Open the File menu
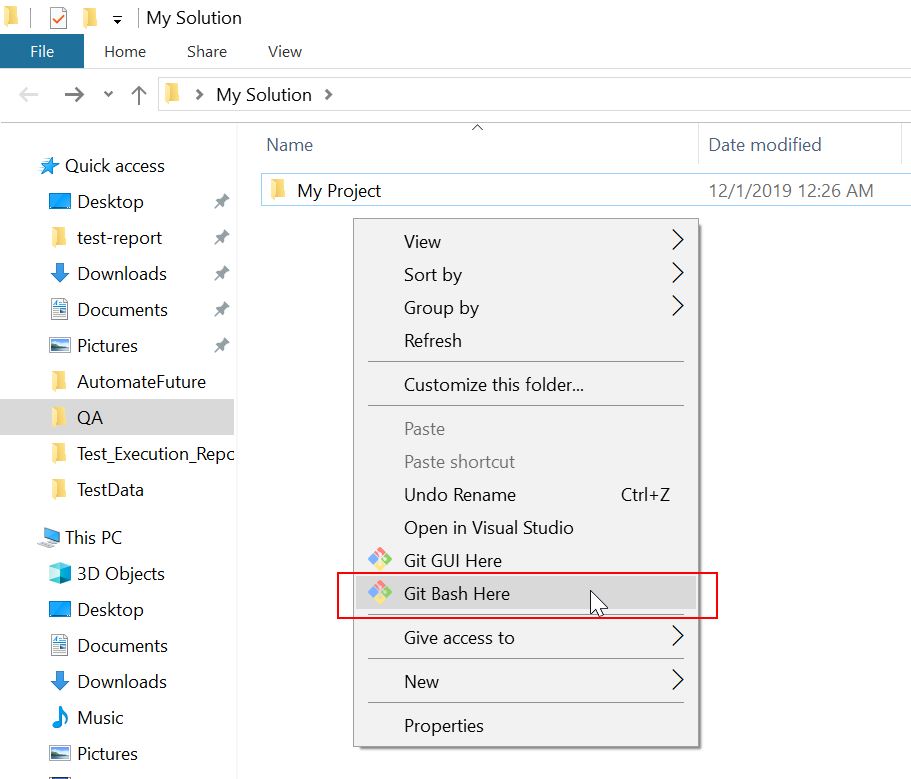 tap(42, 51)
